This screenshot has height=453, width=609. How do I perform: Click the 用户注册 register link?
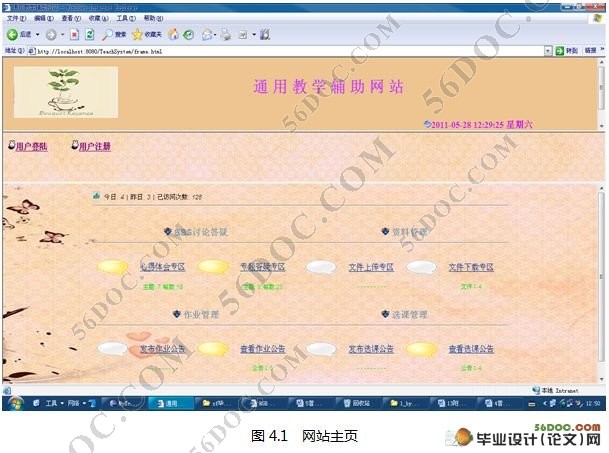93,146
